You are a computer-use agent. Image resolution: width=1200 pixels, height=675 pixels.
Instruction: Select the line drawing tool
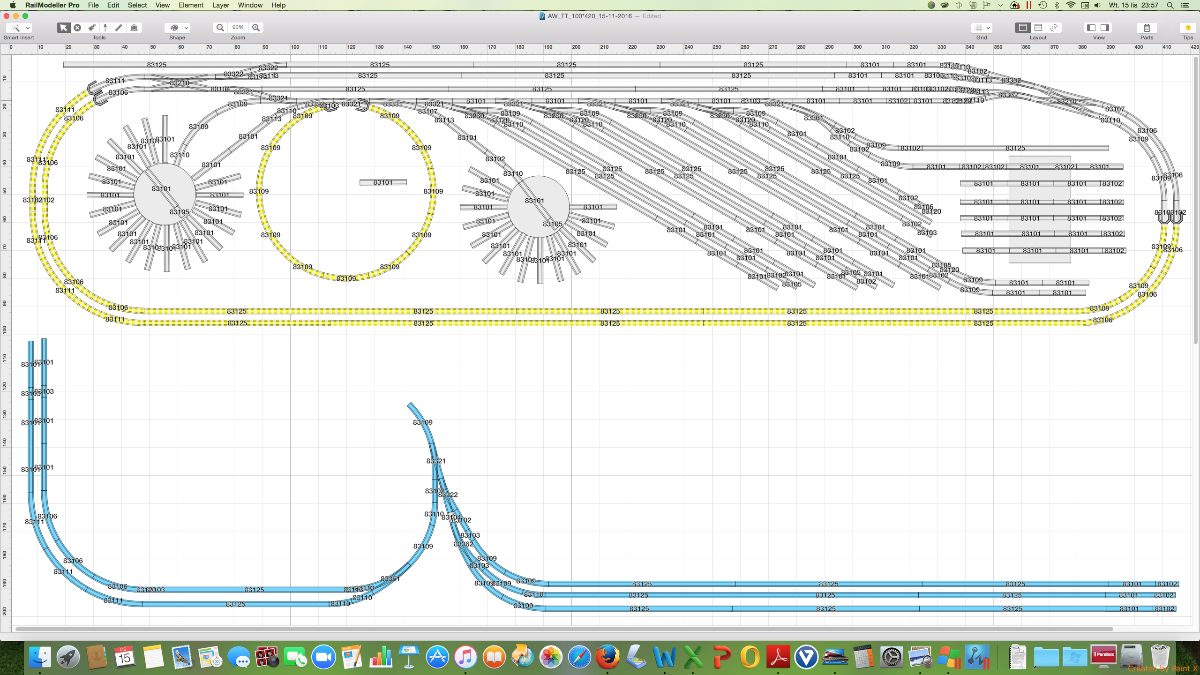pyautogui.click(x=120, y=28)
